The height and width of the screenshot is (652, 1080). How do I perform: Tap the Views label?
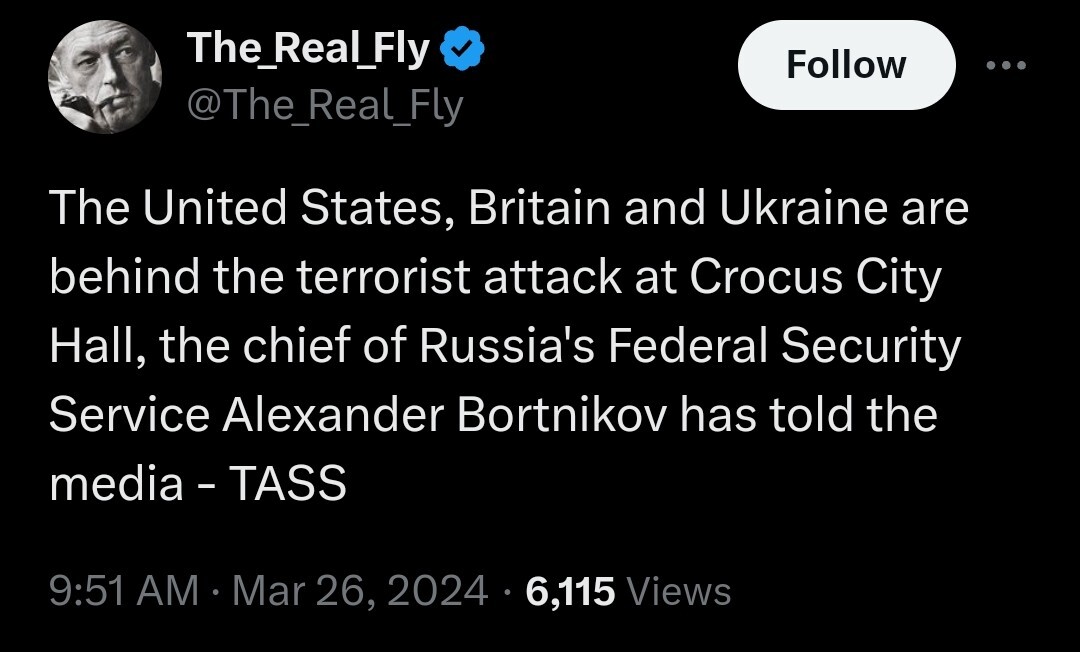click(678, 591)
